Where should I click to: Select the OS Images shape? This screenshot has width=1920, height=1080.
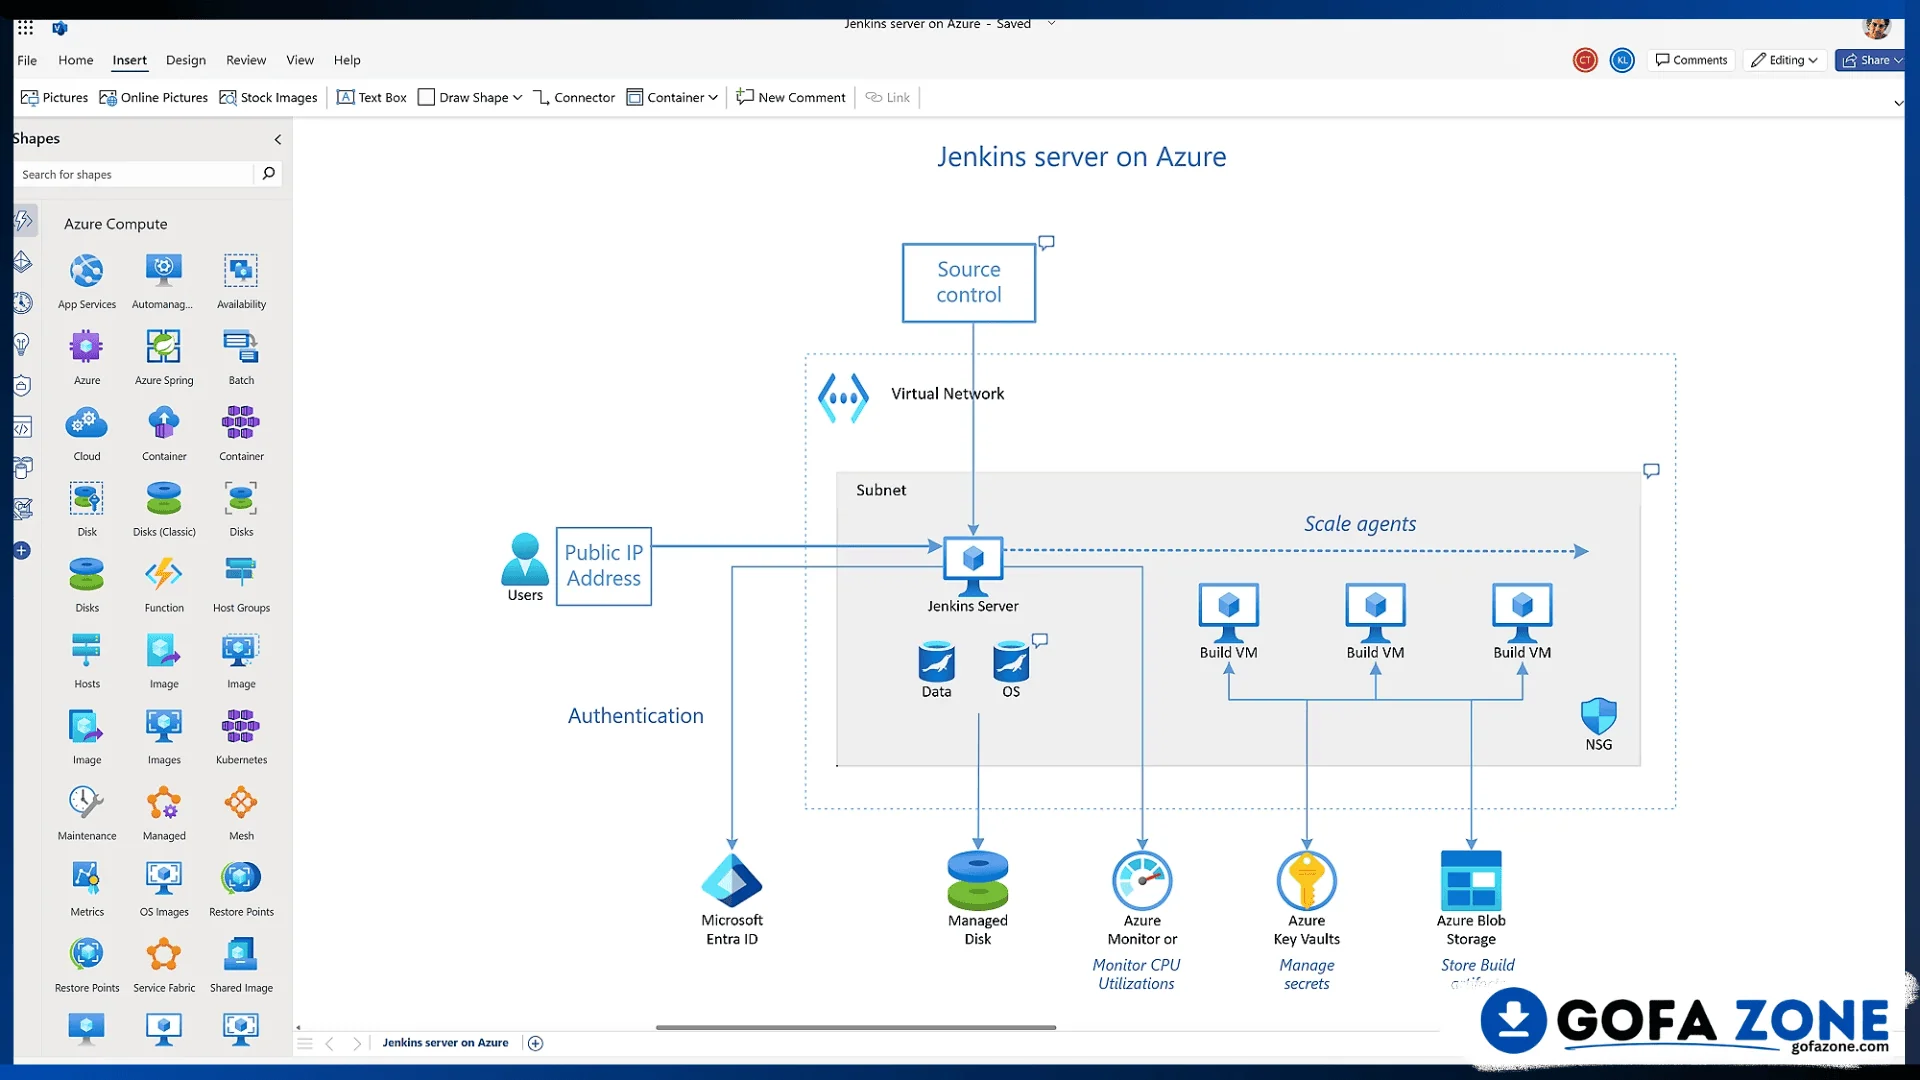pyautogui.click(x=163, y=888)
